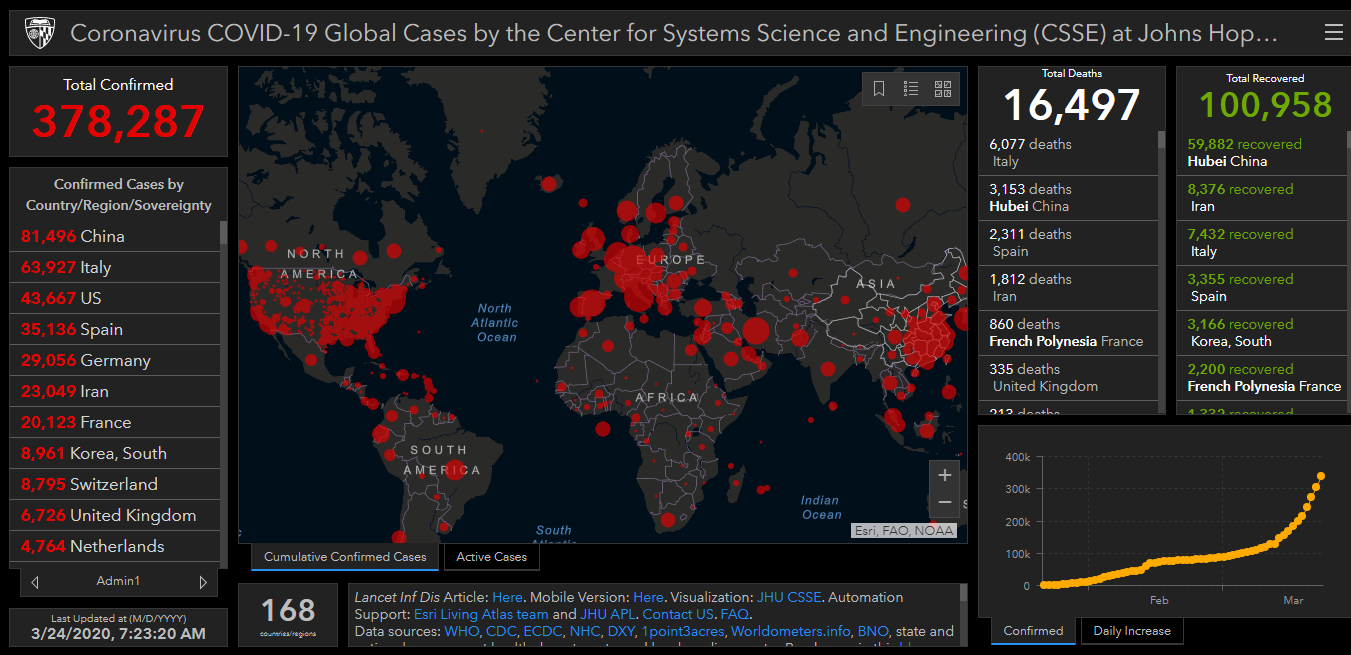1351x655 pixels.
Task: Click the 3,153 deaths Hubei China entry
Action: 1068,198
